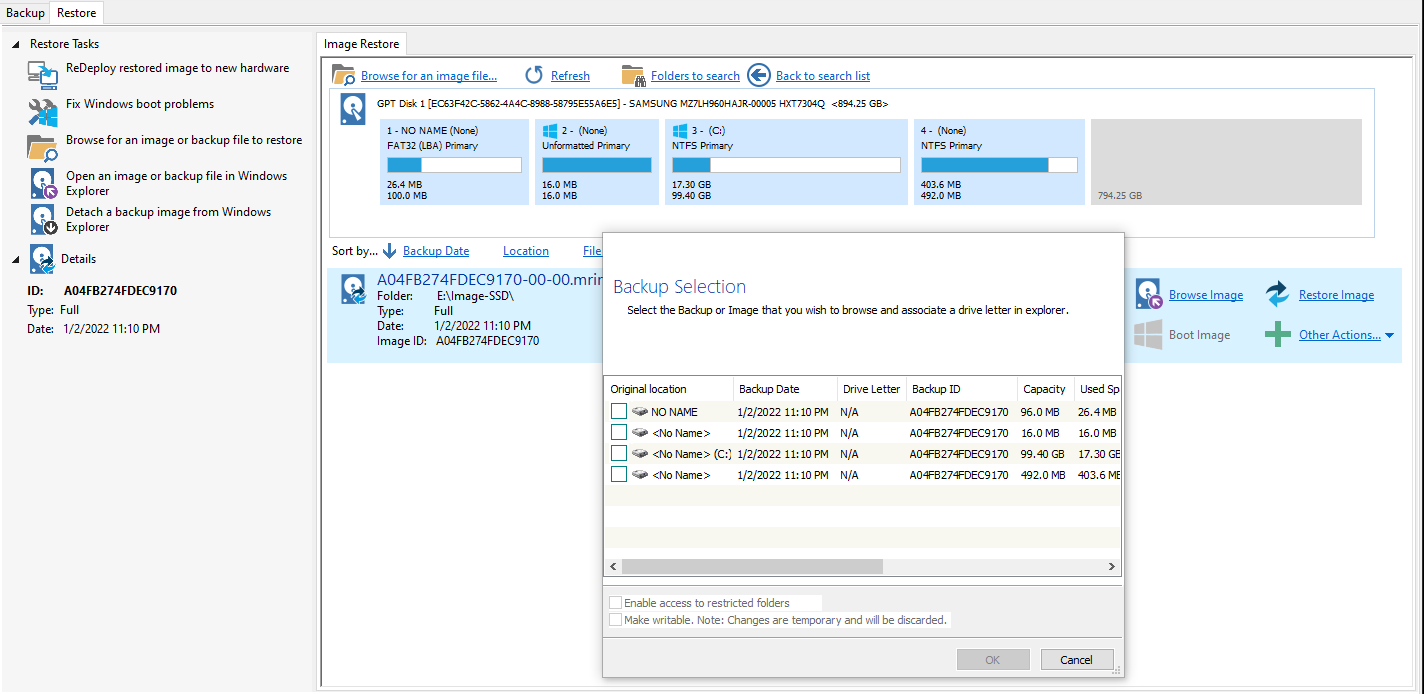Click the 794.25 GB unallocated space block
The width and height of the screenshot is (1424, 694).
(x=1226, y=162)
